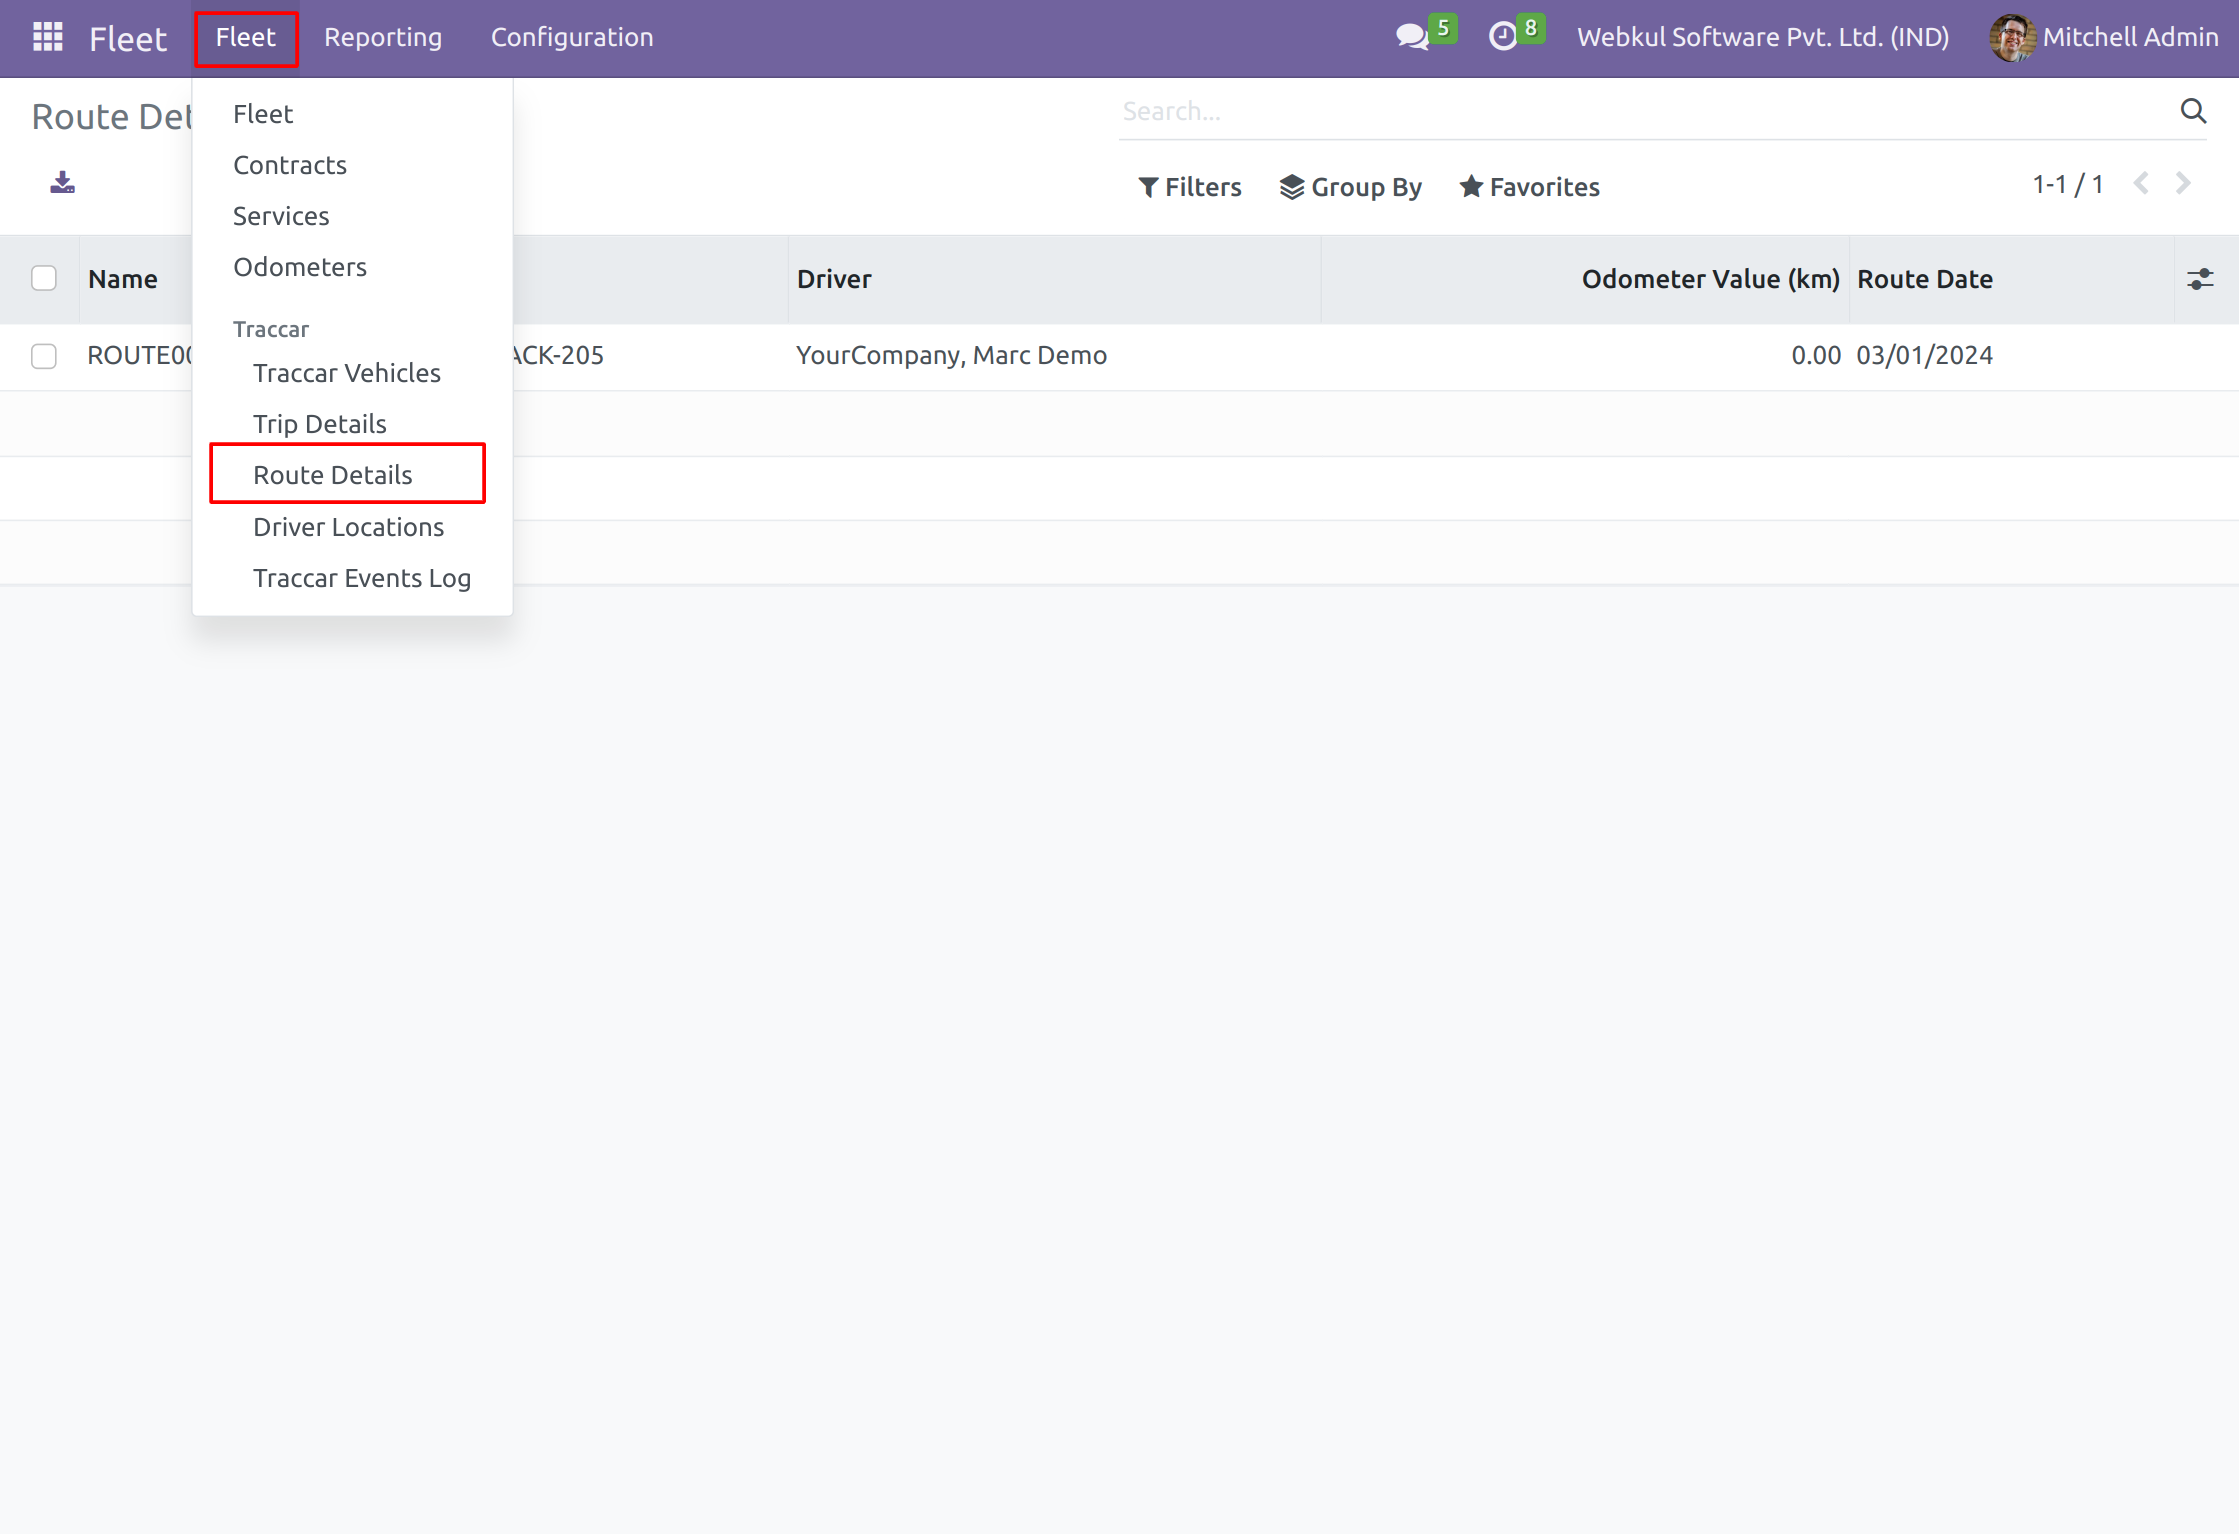Select Route Details menu entry

pos(333,475)
